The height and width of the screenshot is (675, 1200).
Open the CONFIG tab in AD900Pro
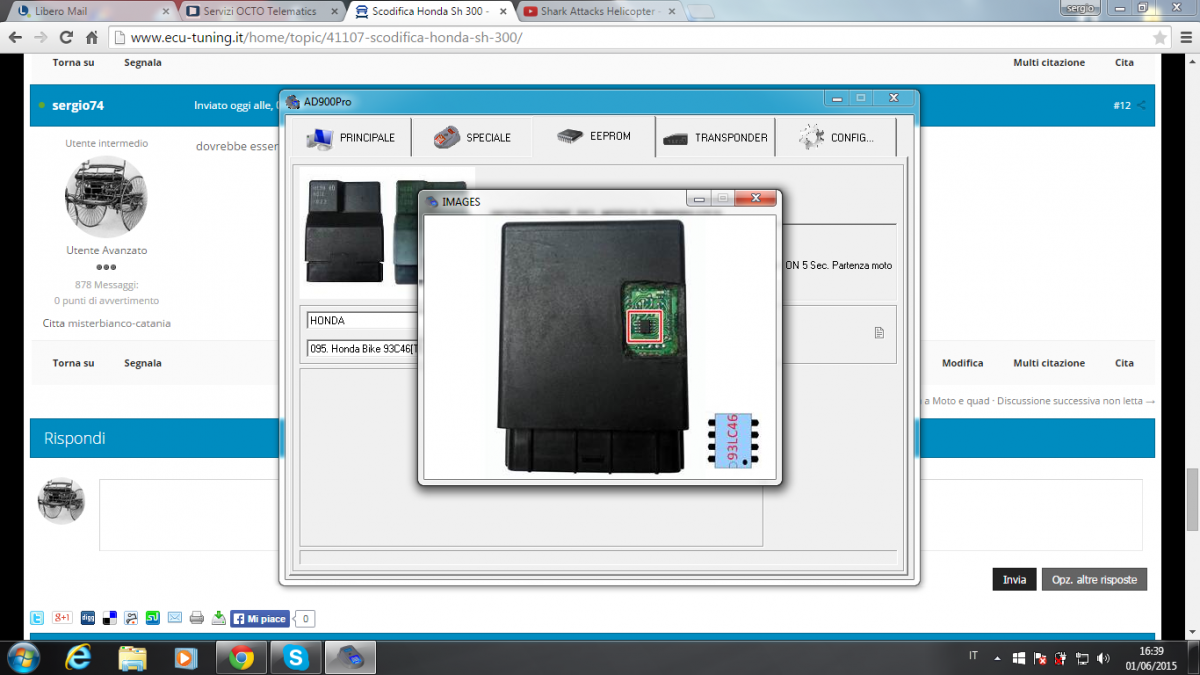point(836,138)
